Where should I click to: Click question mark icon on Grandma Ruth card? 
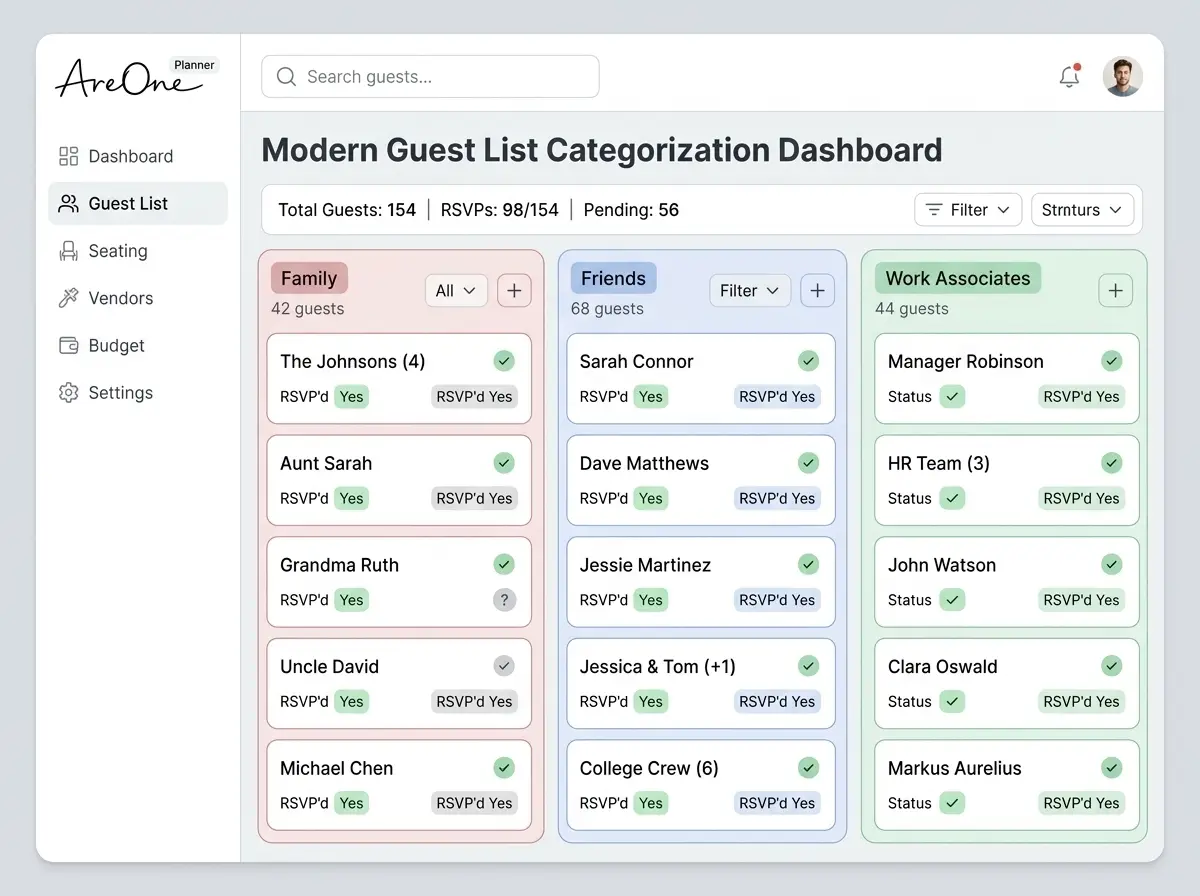504,600
